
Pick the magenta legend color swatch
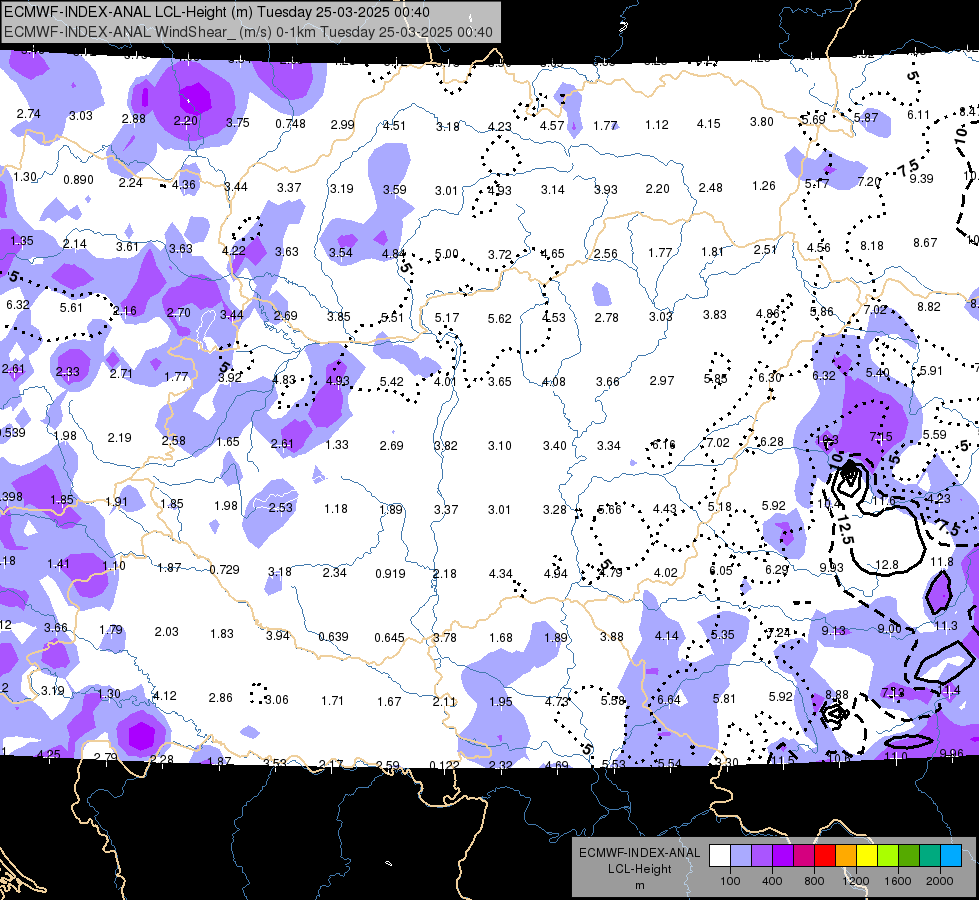click(804, 856)
